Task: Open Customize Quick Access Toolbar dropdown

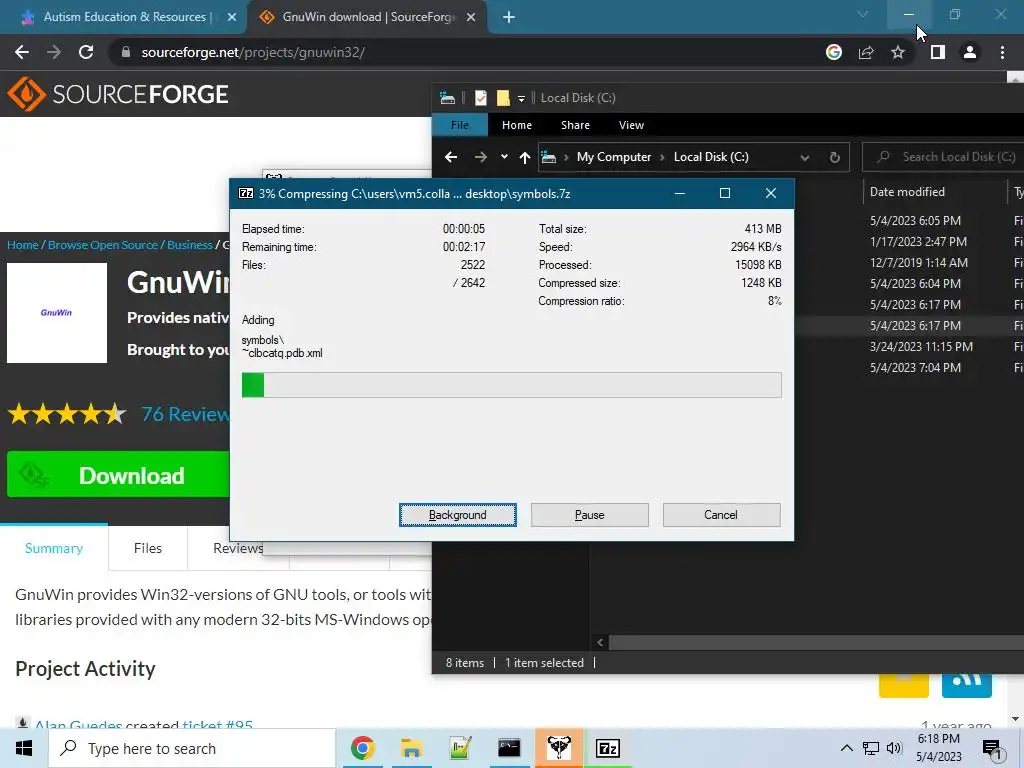Action: click(x=521, y=98)
